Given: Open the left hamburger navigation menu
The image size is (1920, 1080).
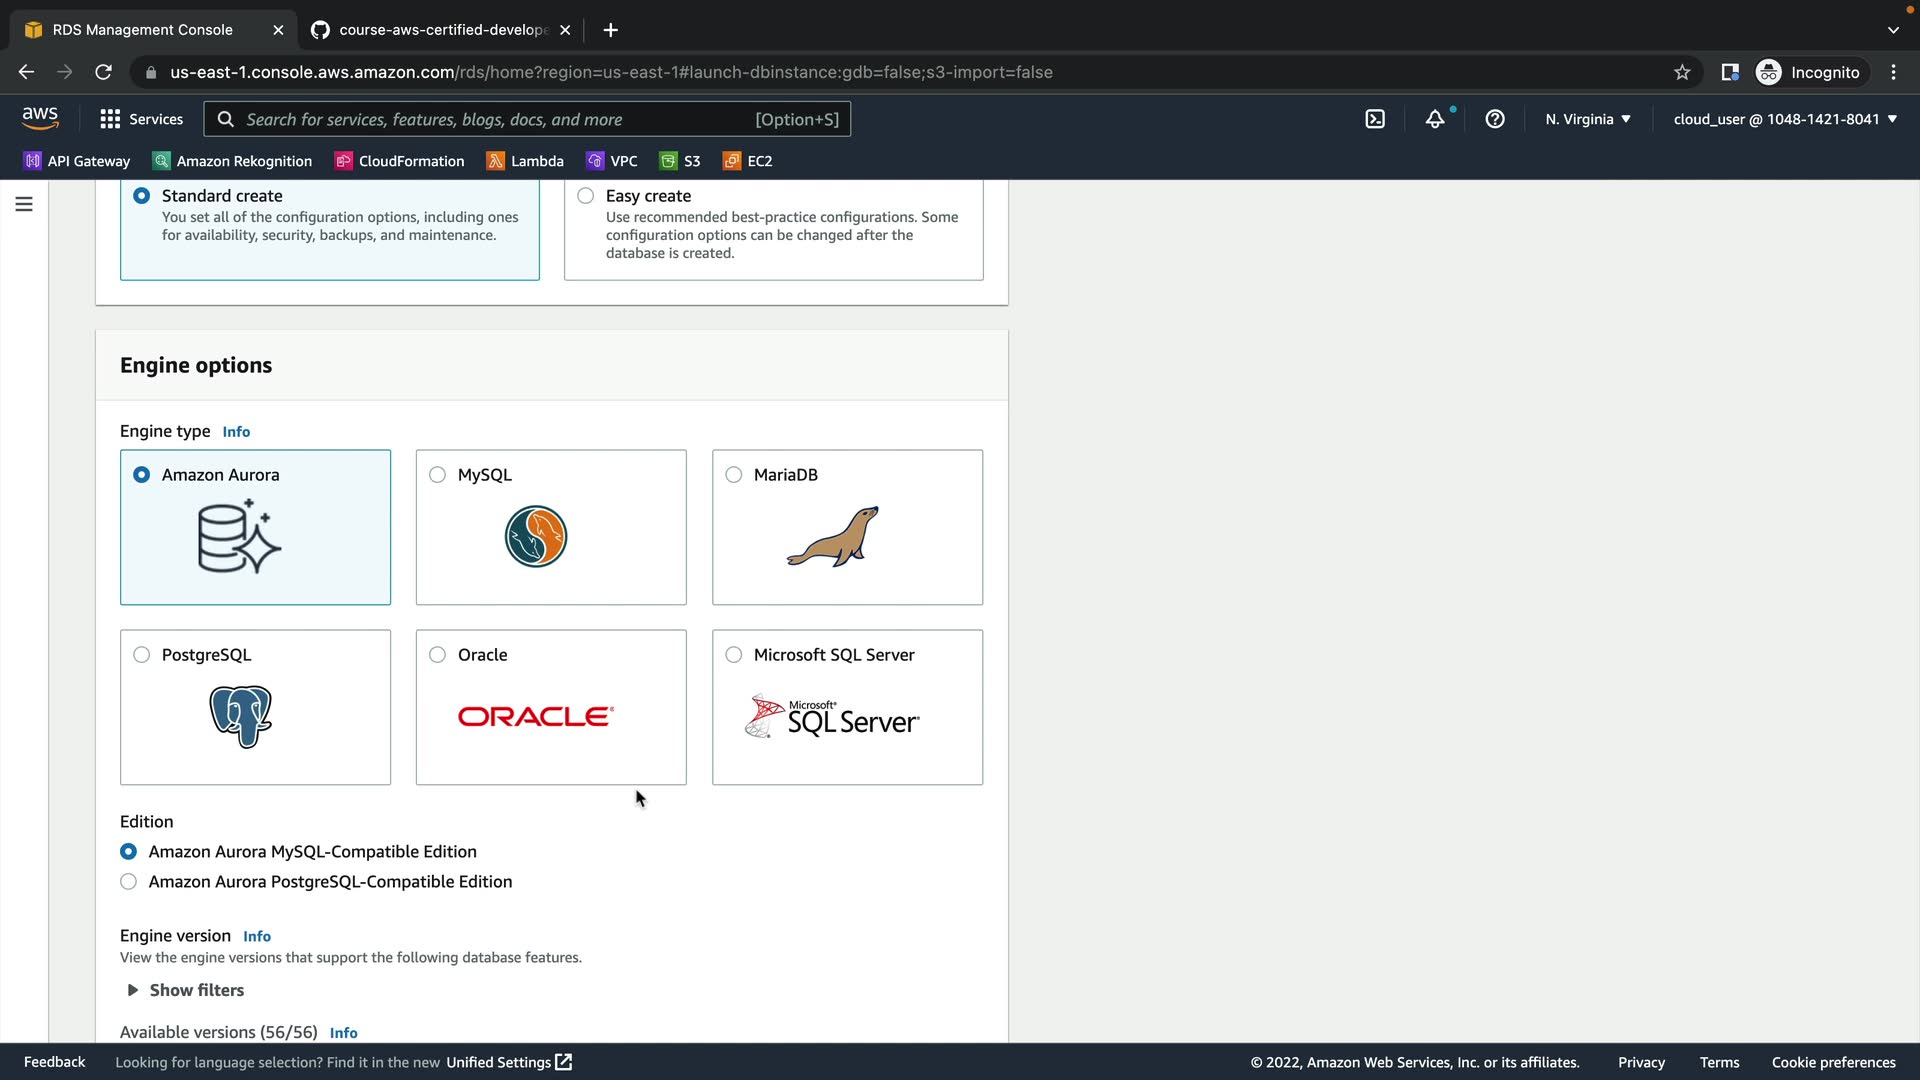Looking at the screenshot, I should (x=24, y=204).
